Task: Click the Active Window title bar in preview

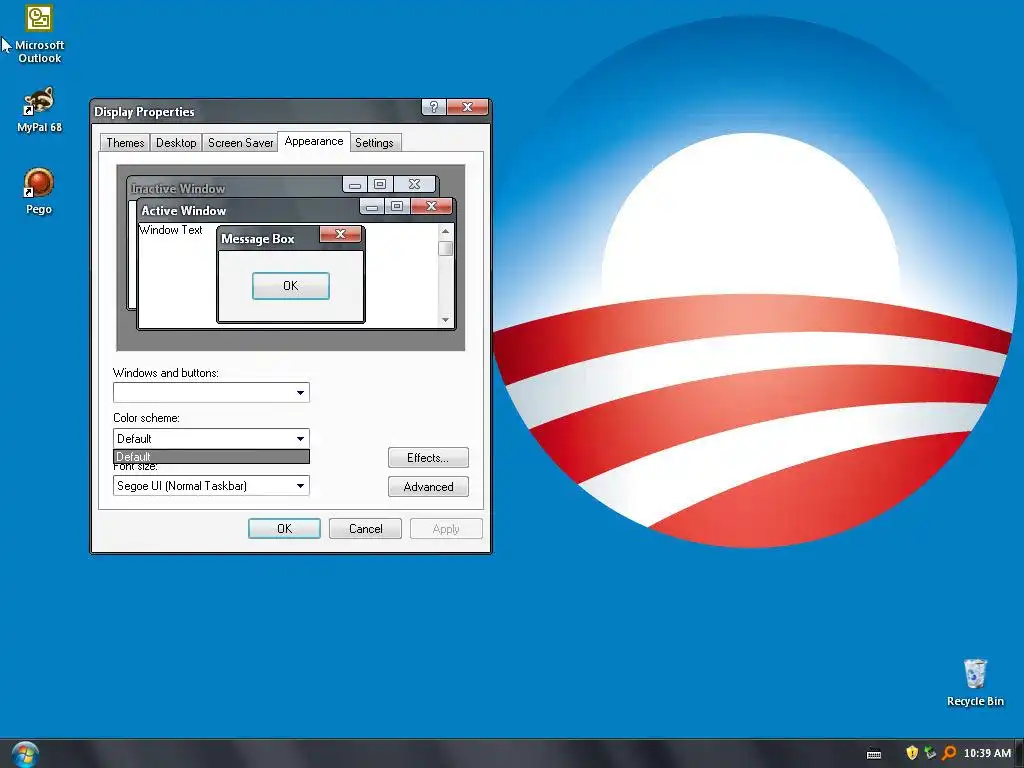Action: (248, 210)
